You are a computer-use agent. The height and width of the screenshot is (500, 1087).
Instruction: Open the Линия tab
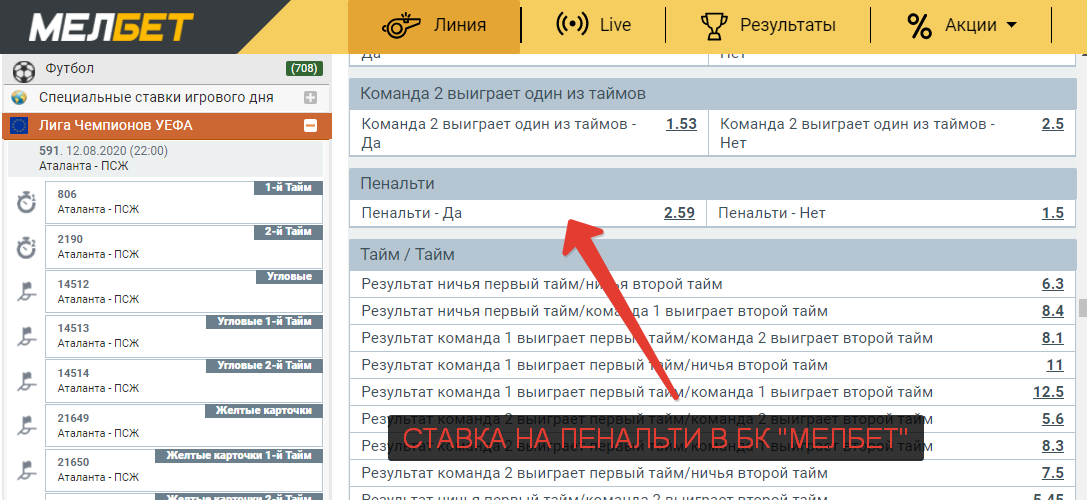(x=434, y=26)
